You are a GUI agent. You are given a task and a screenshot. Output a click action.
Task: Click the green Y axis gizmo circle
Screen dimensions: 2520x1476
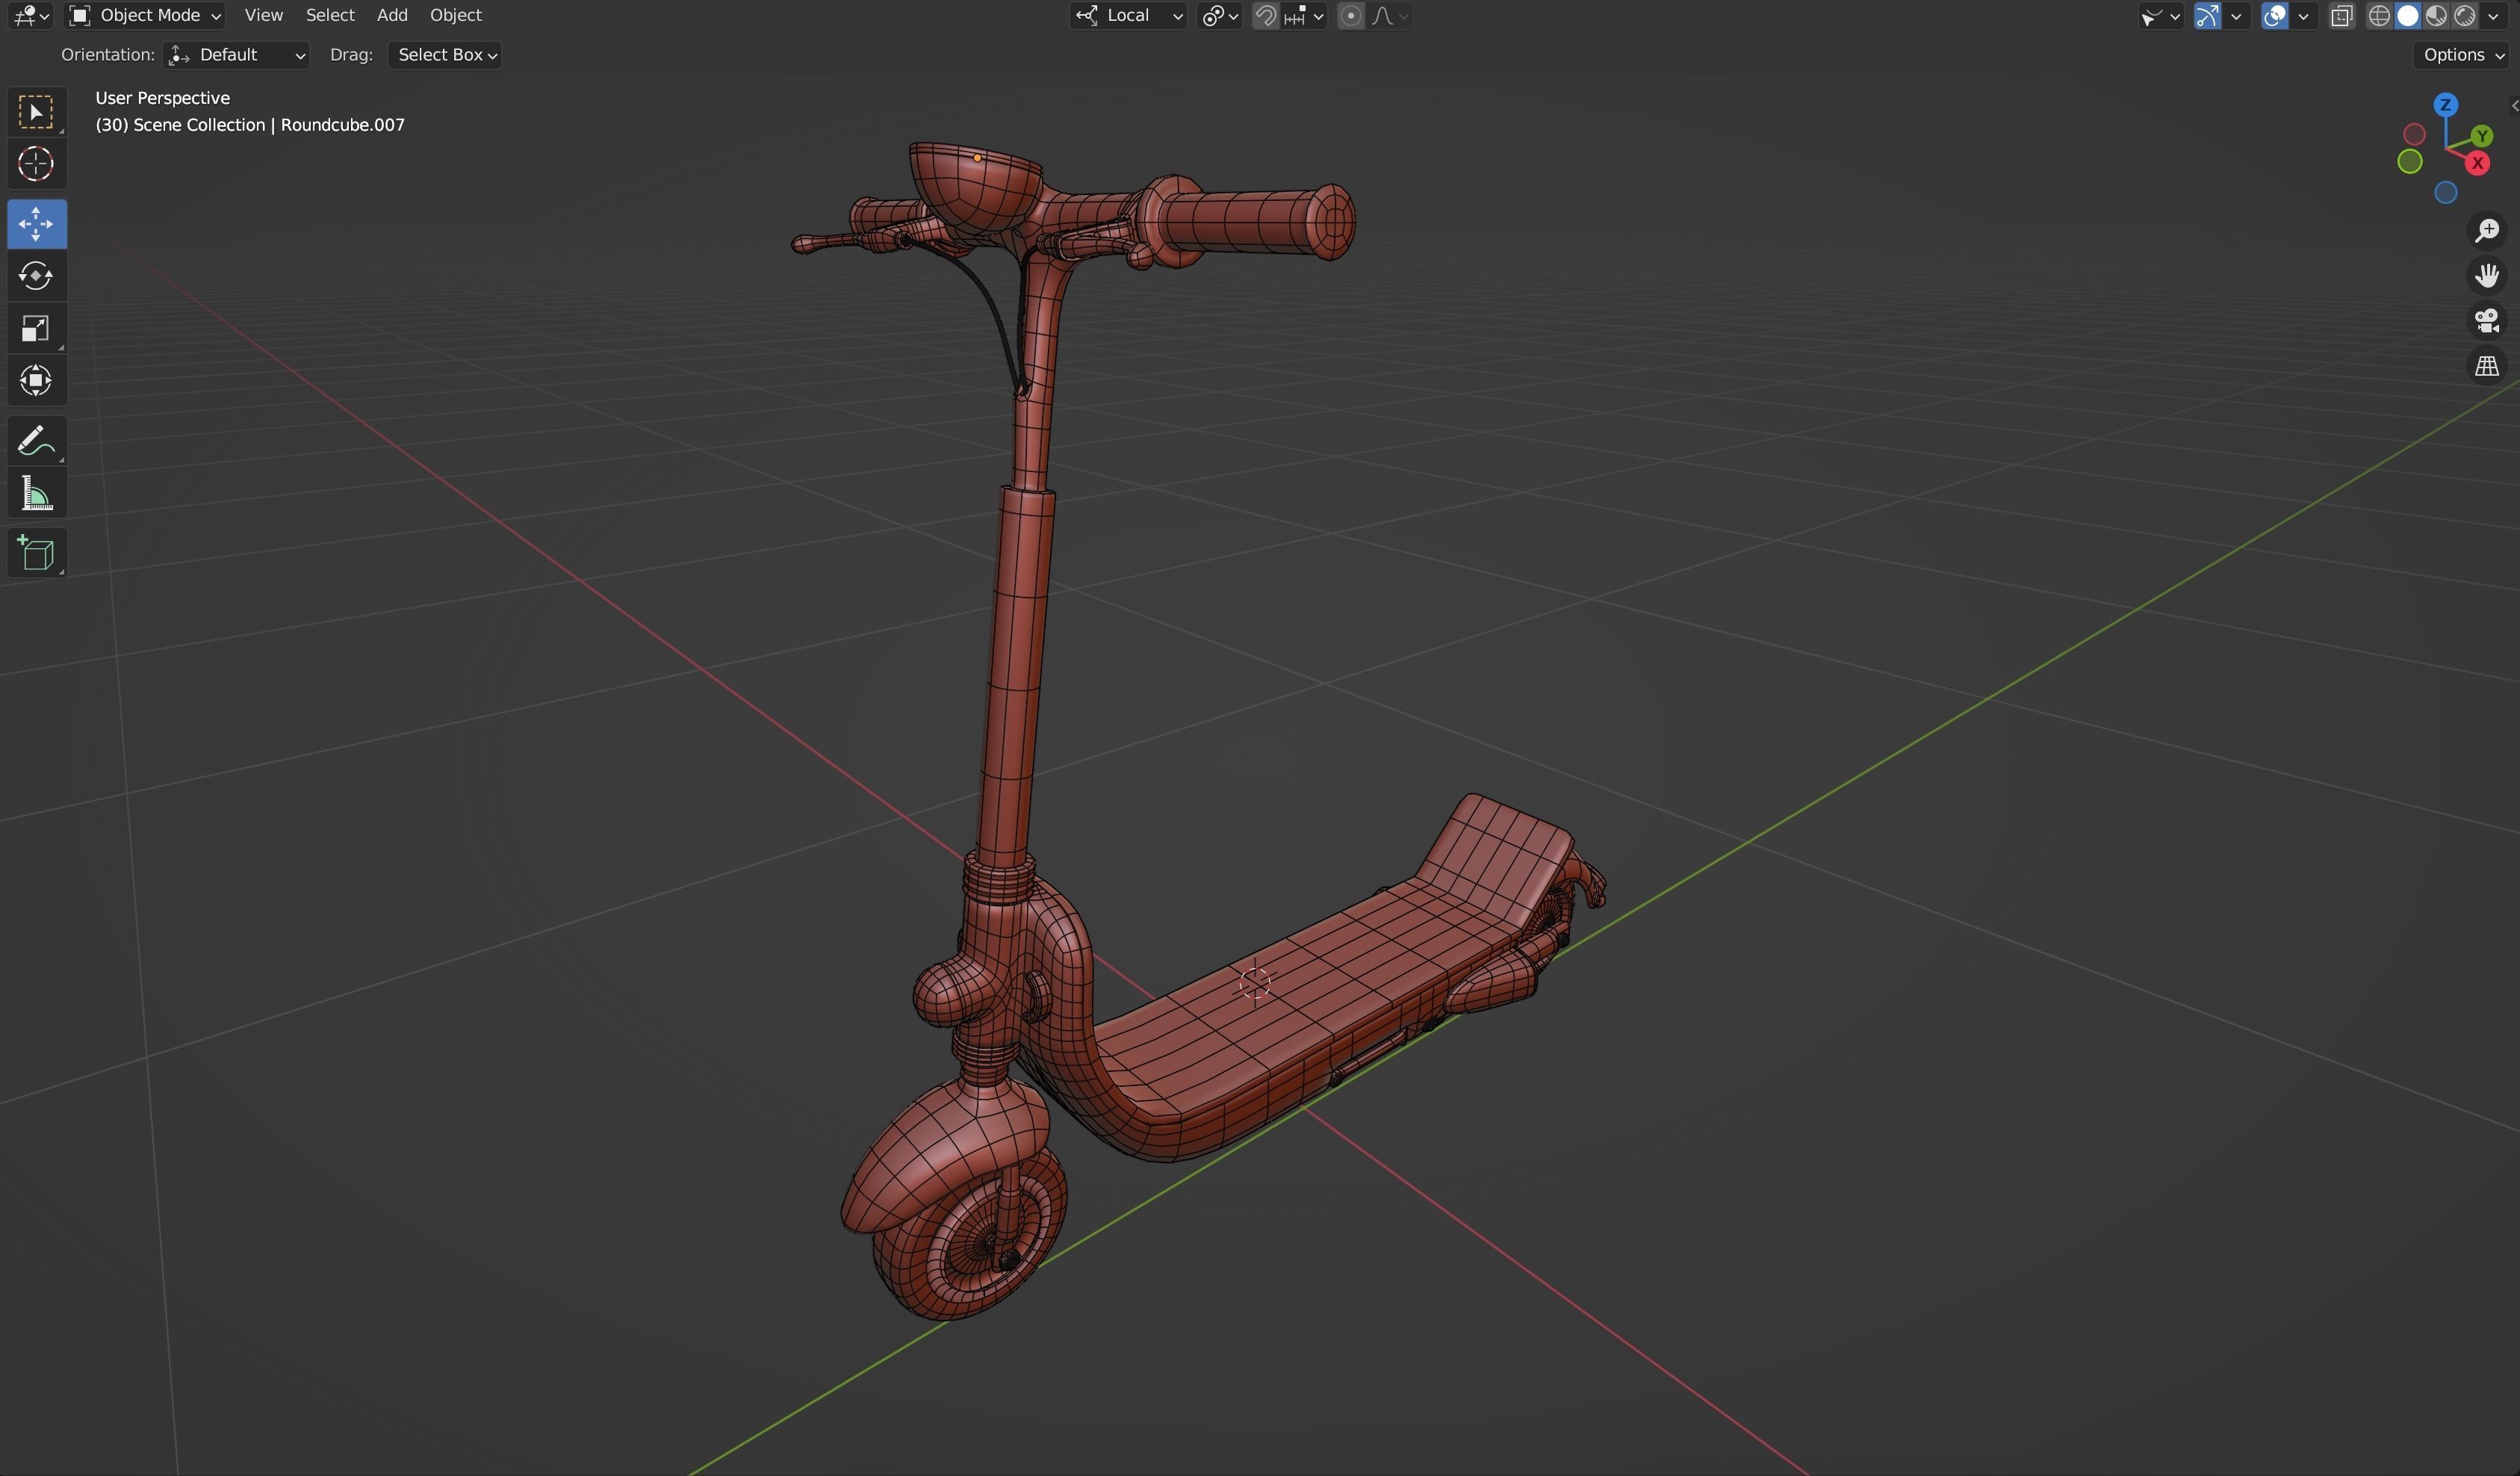(2481, 136)
